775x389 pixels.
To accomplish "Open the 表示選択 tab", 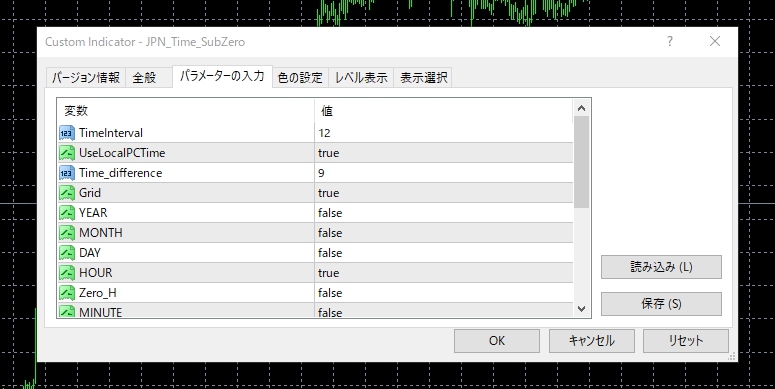I will [x=423, y=78].
